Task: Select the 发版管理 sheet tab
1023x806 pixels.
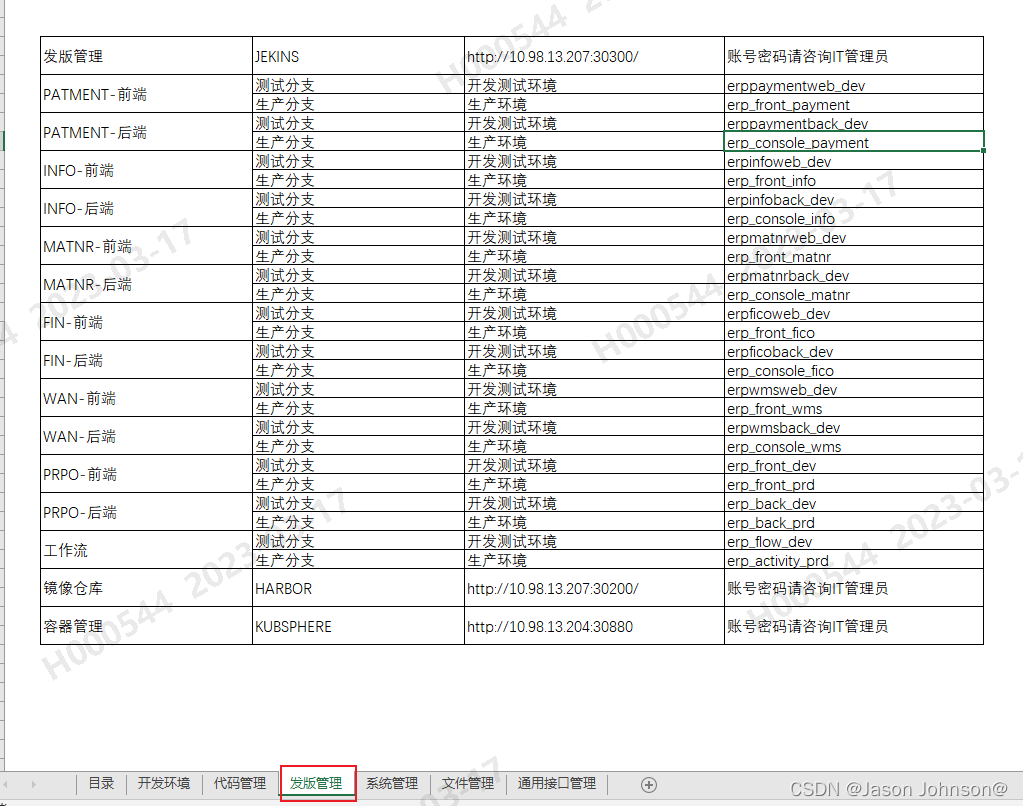Action: [x=316, y=783]
